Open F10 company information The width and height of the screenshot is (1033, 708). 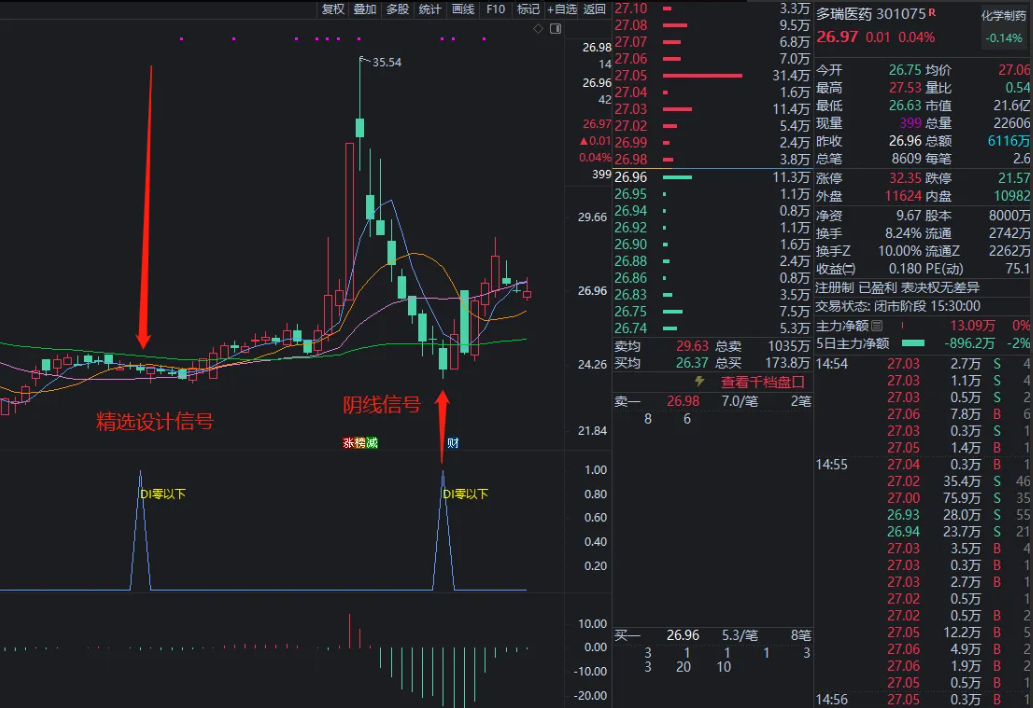click(495, 9)
